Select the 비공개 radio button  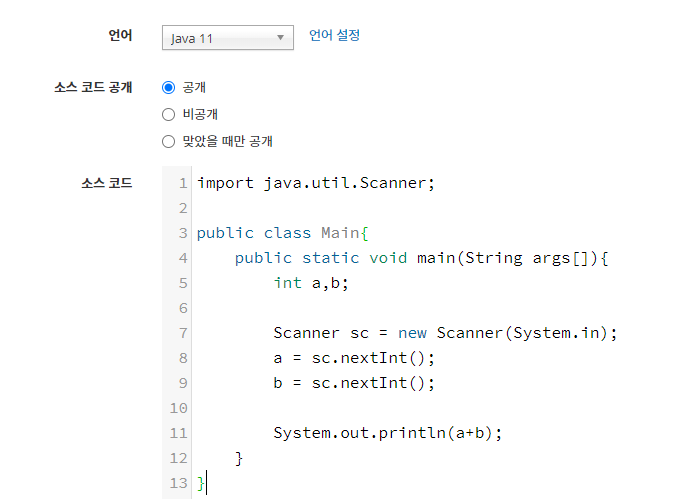click(168, 114)
